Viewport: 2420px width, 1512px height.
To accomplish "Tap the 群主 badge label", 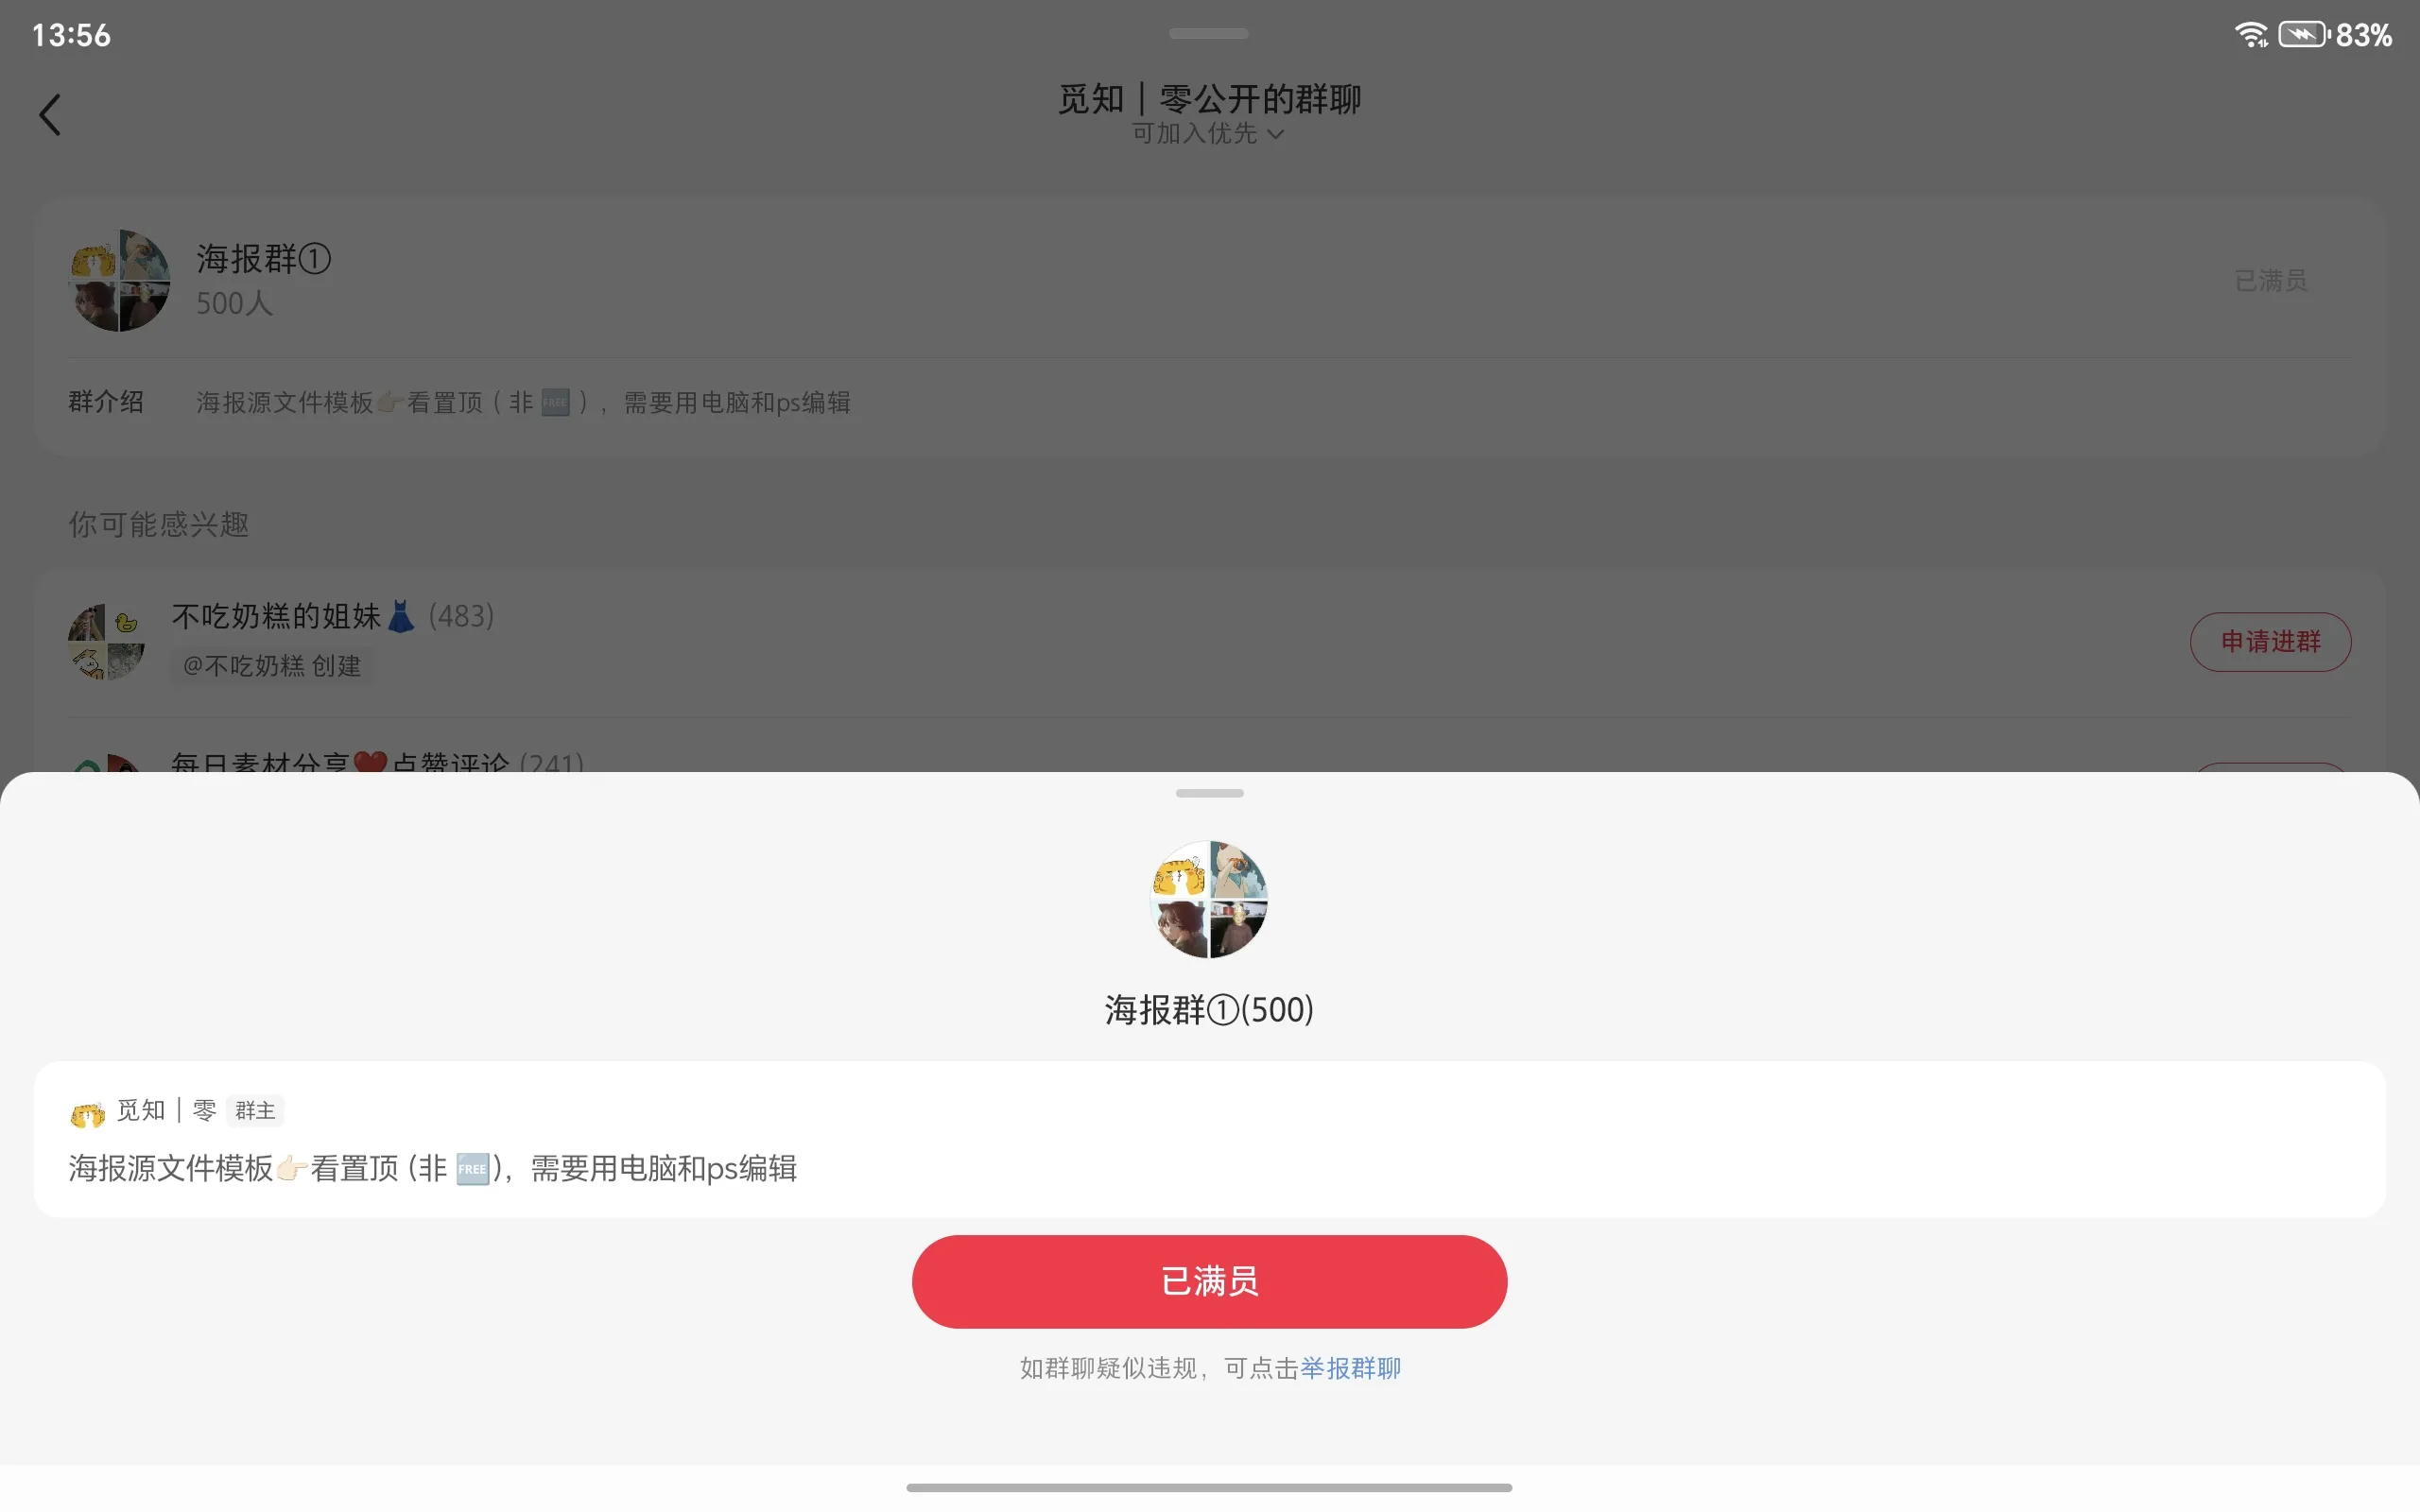I will [255, 1111].
